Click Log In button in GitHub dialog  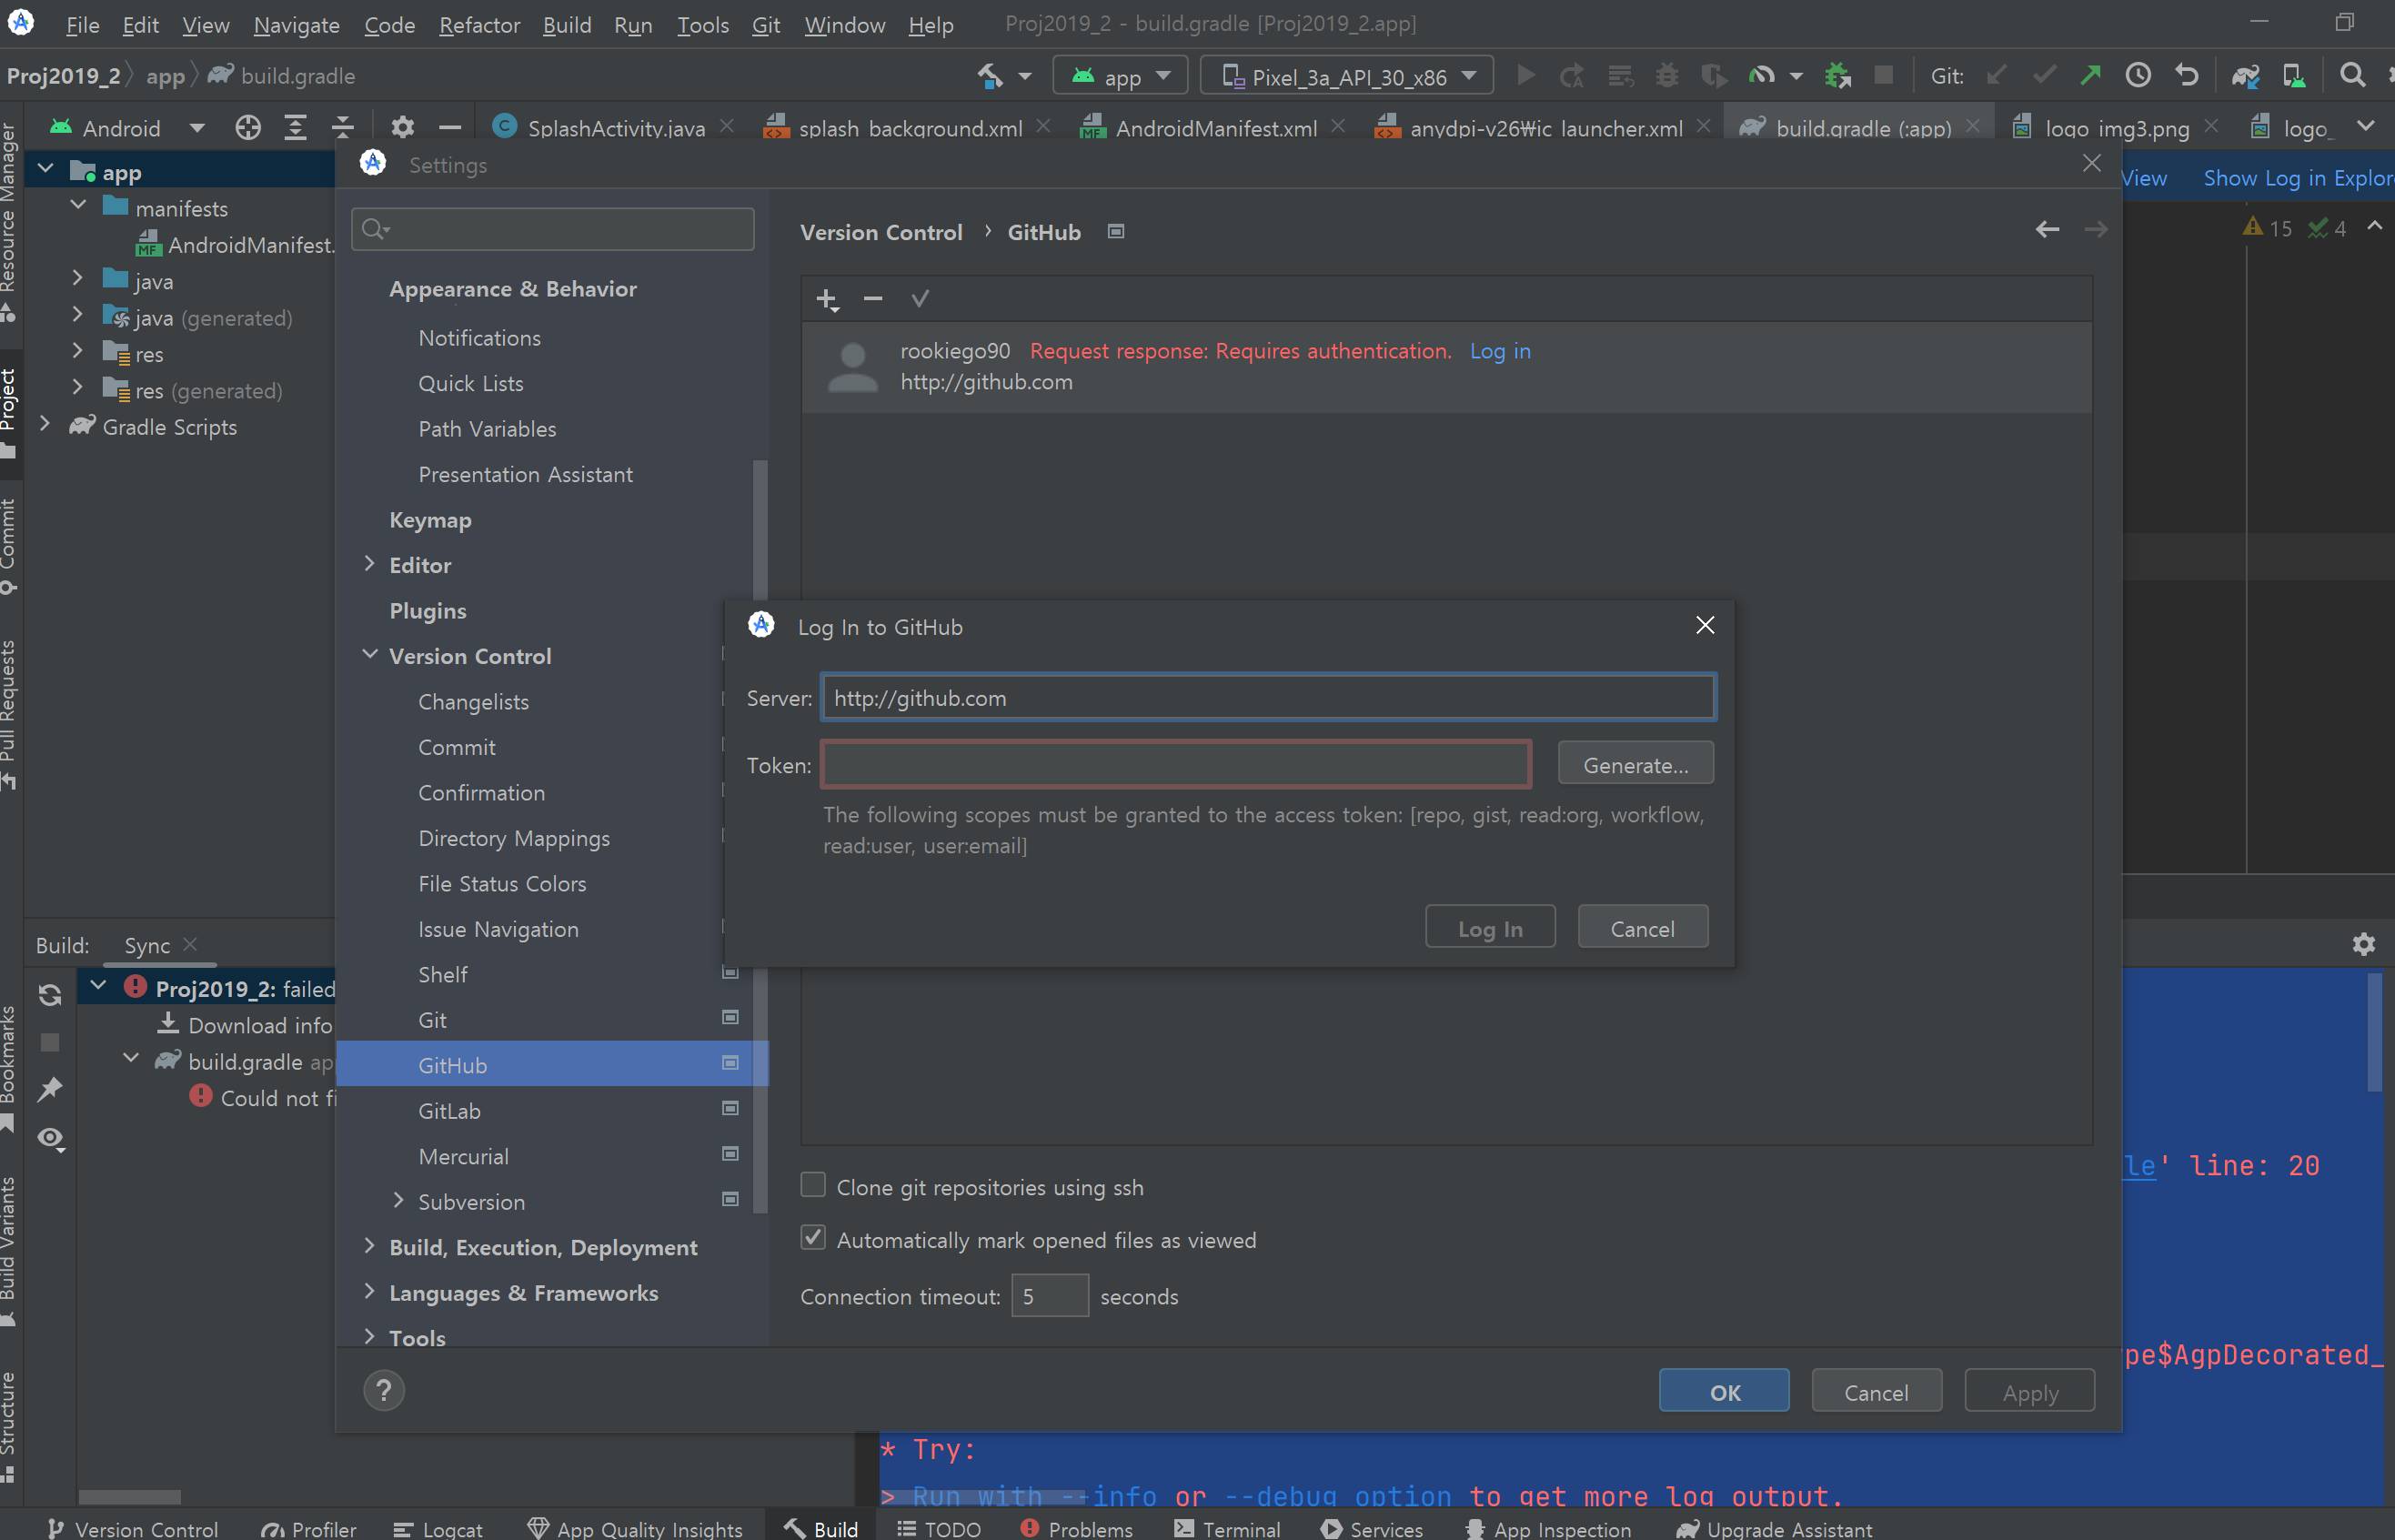[x=1490, y=928]
